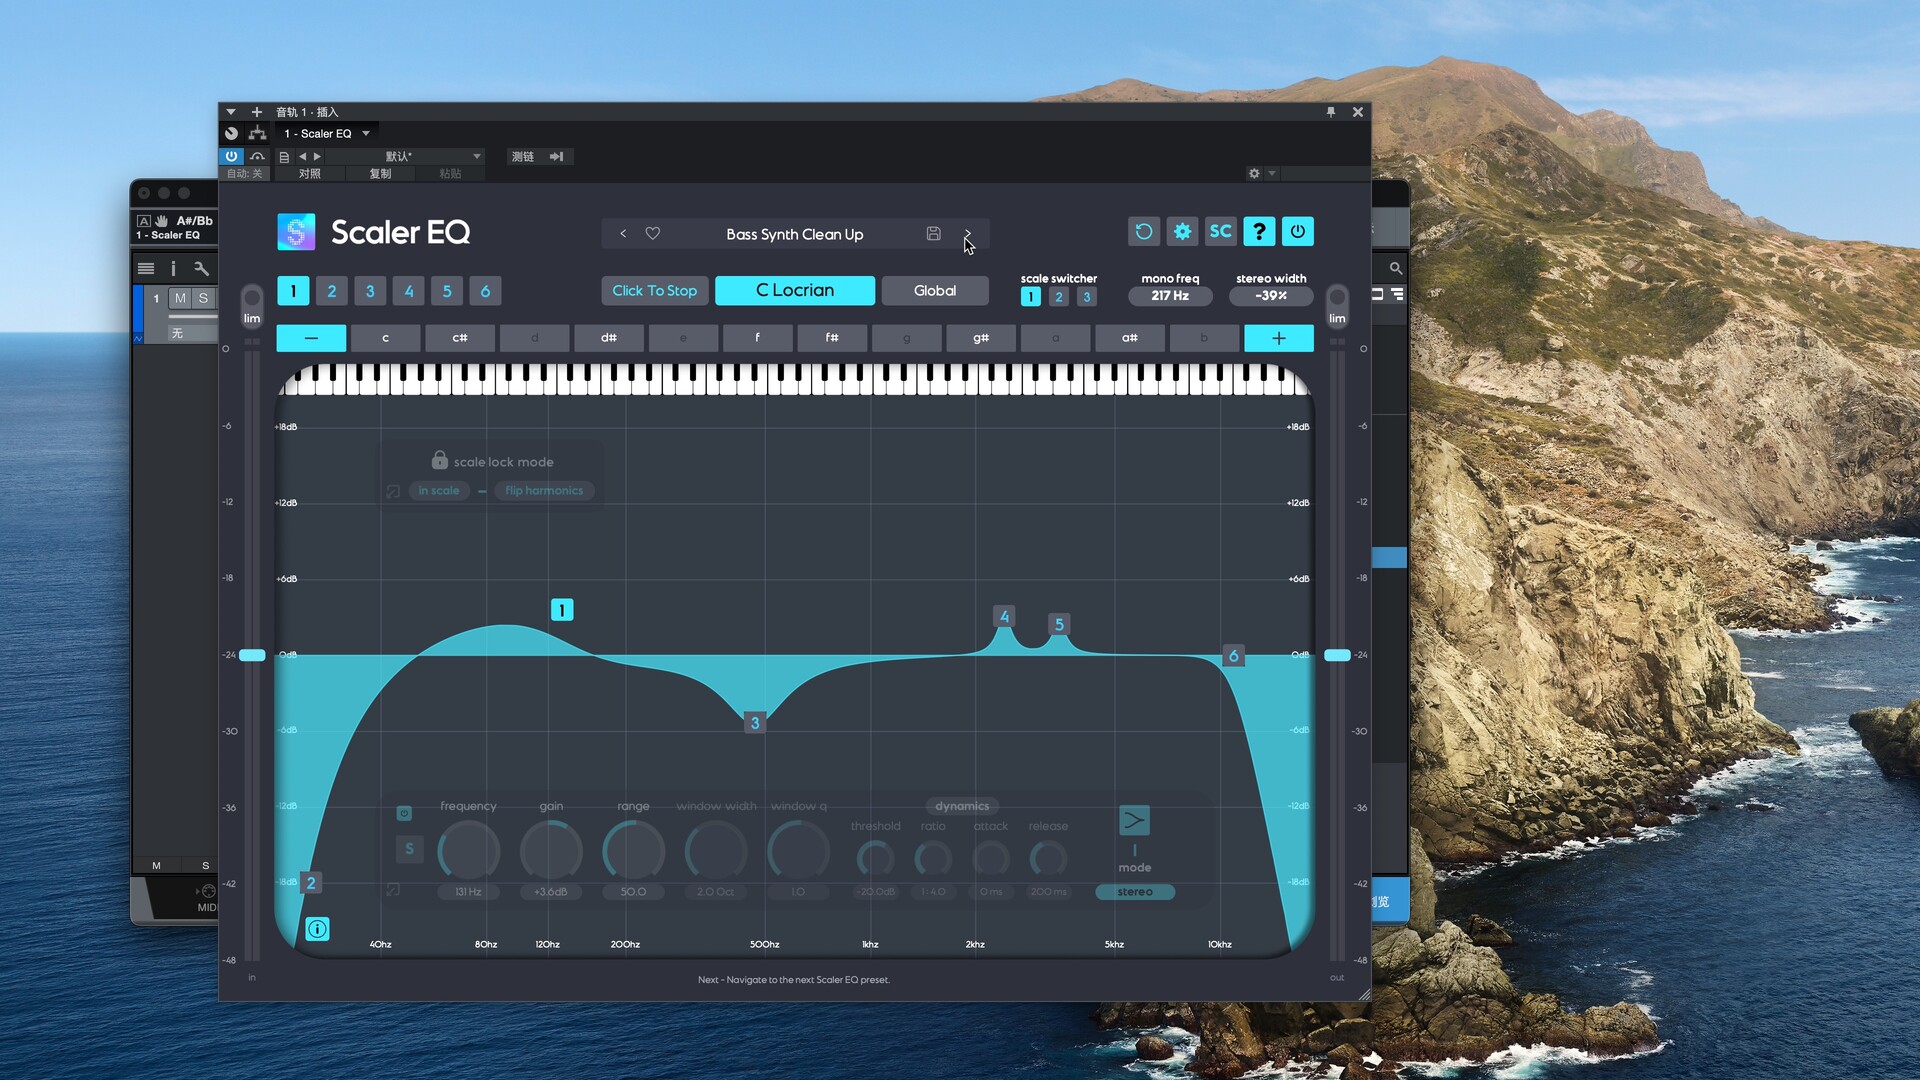Toggle the host plugin bypass power icon
Viewport: 1920px width, 1080px height.
pyautogui.click(x=231, y=156)
